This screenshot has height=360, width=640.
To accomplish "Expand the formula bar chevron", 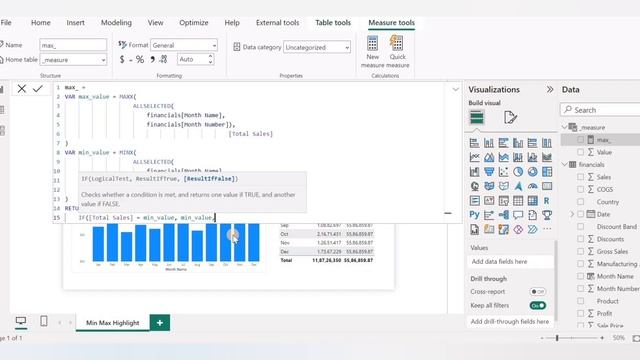I will click(456, 89).
